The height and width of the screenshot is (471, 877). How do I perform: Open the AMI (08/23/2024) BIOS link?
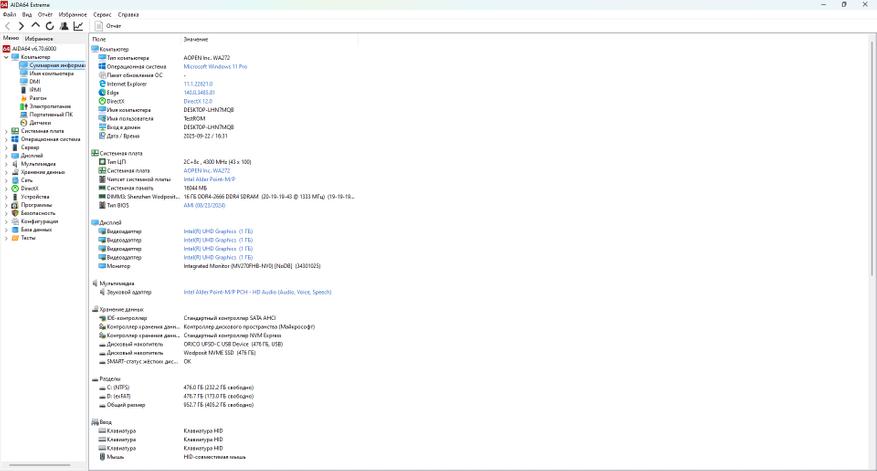pos(204,205)
